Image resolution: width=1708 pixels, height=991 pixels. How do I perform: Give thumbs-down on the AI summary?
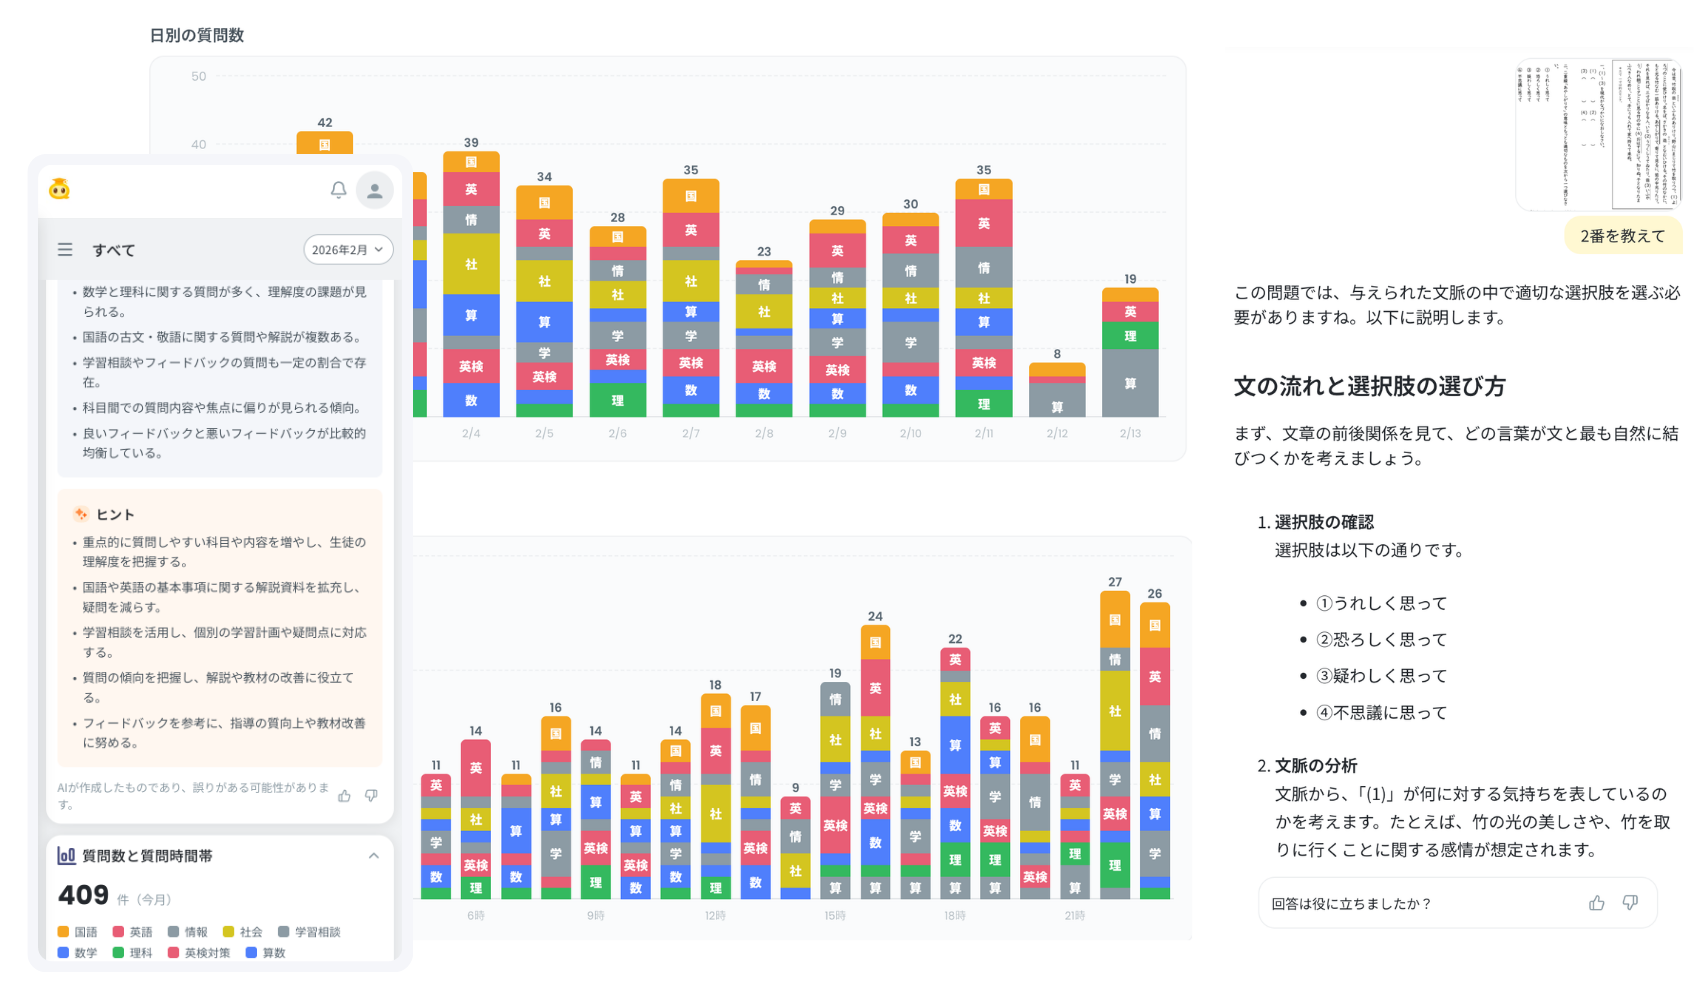[370, 796]
